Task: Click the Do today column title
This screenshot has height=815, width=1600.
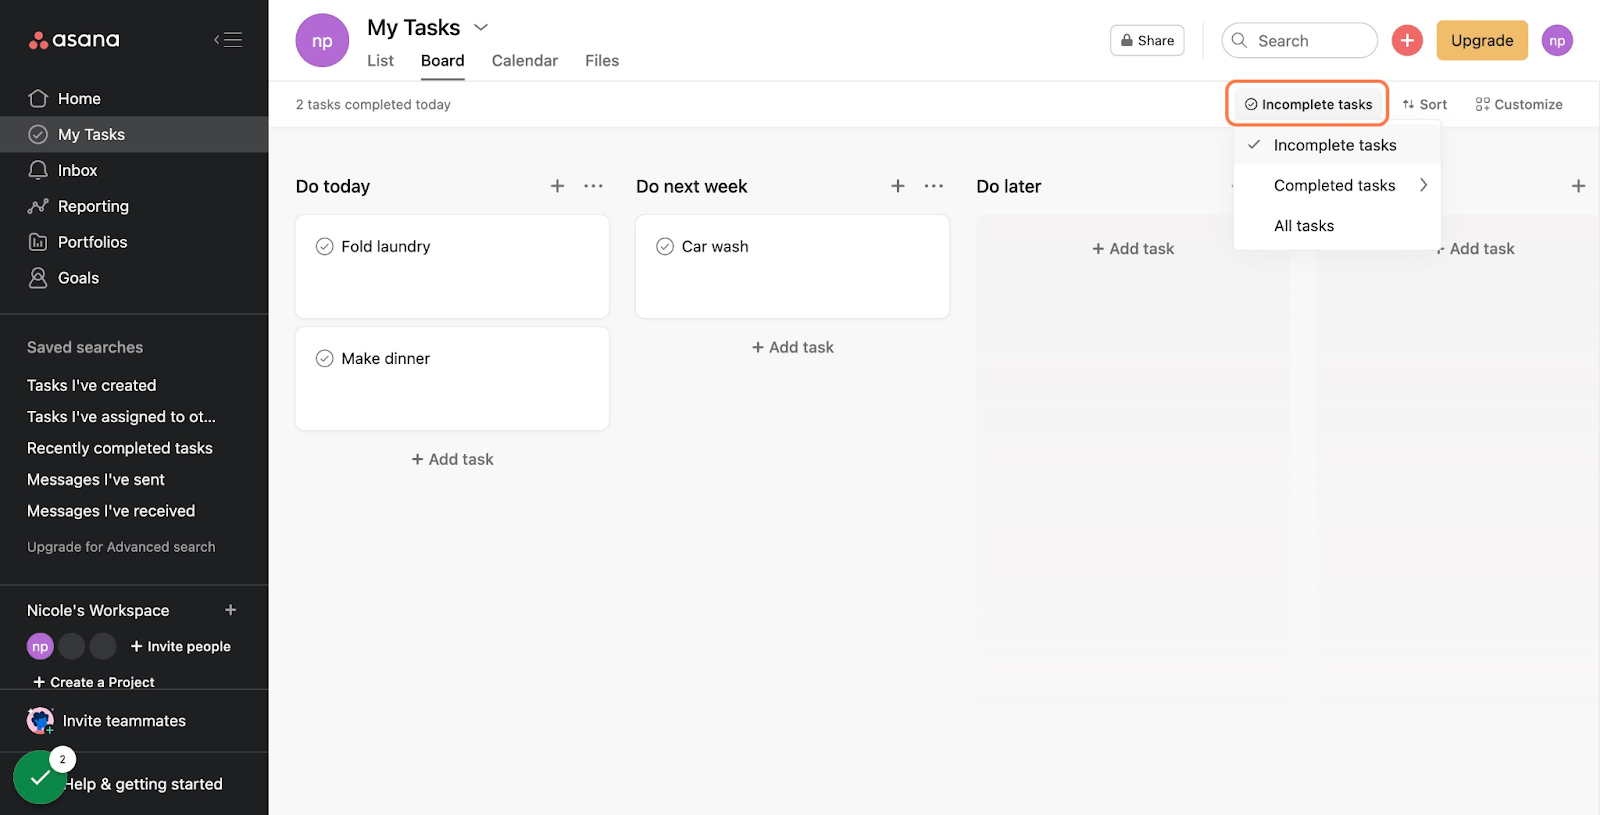Action: [333, 186]
